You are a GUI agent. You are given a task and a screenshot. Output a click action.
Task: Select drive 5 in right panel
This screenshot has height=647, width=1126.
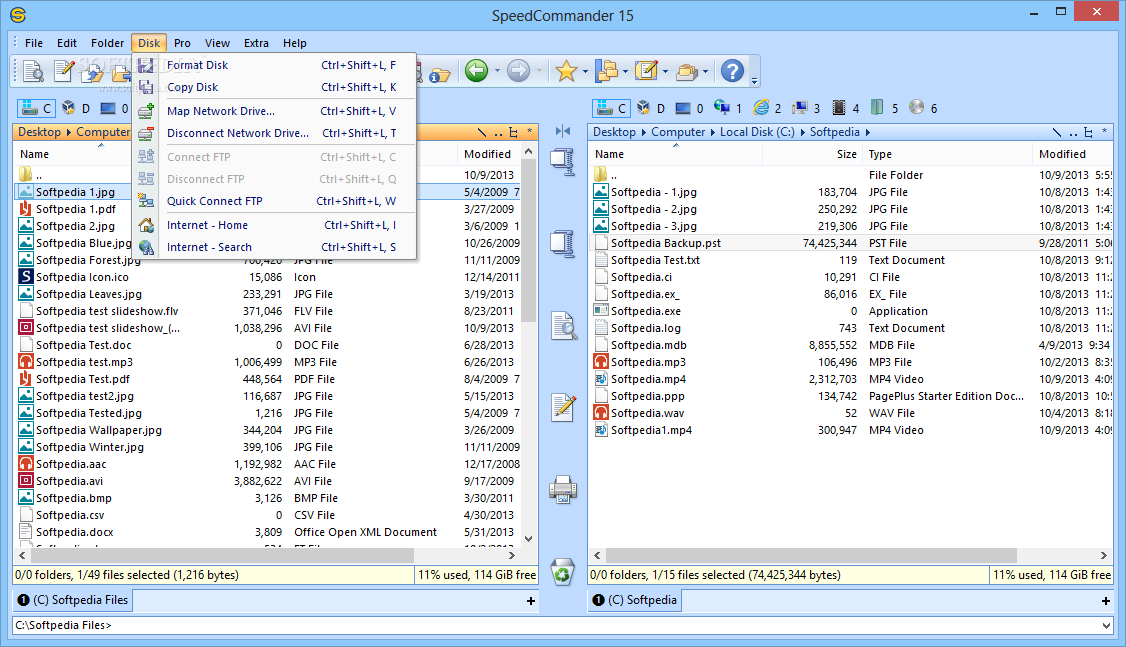pyautogui.click(x=884, y=108)
